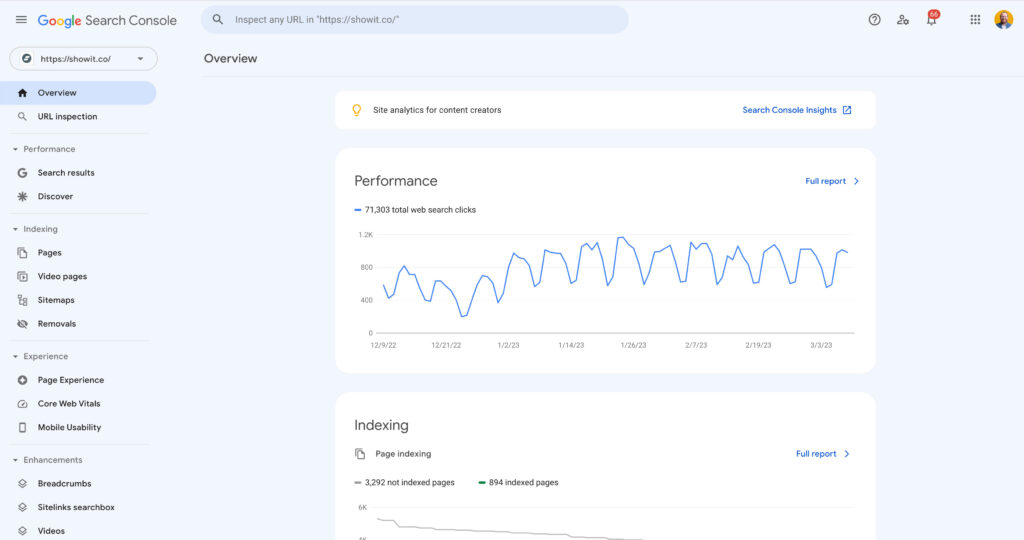1024x540 pixels.
Task: Open the Page indexing Full report link
Action: point(822,454)
